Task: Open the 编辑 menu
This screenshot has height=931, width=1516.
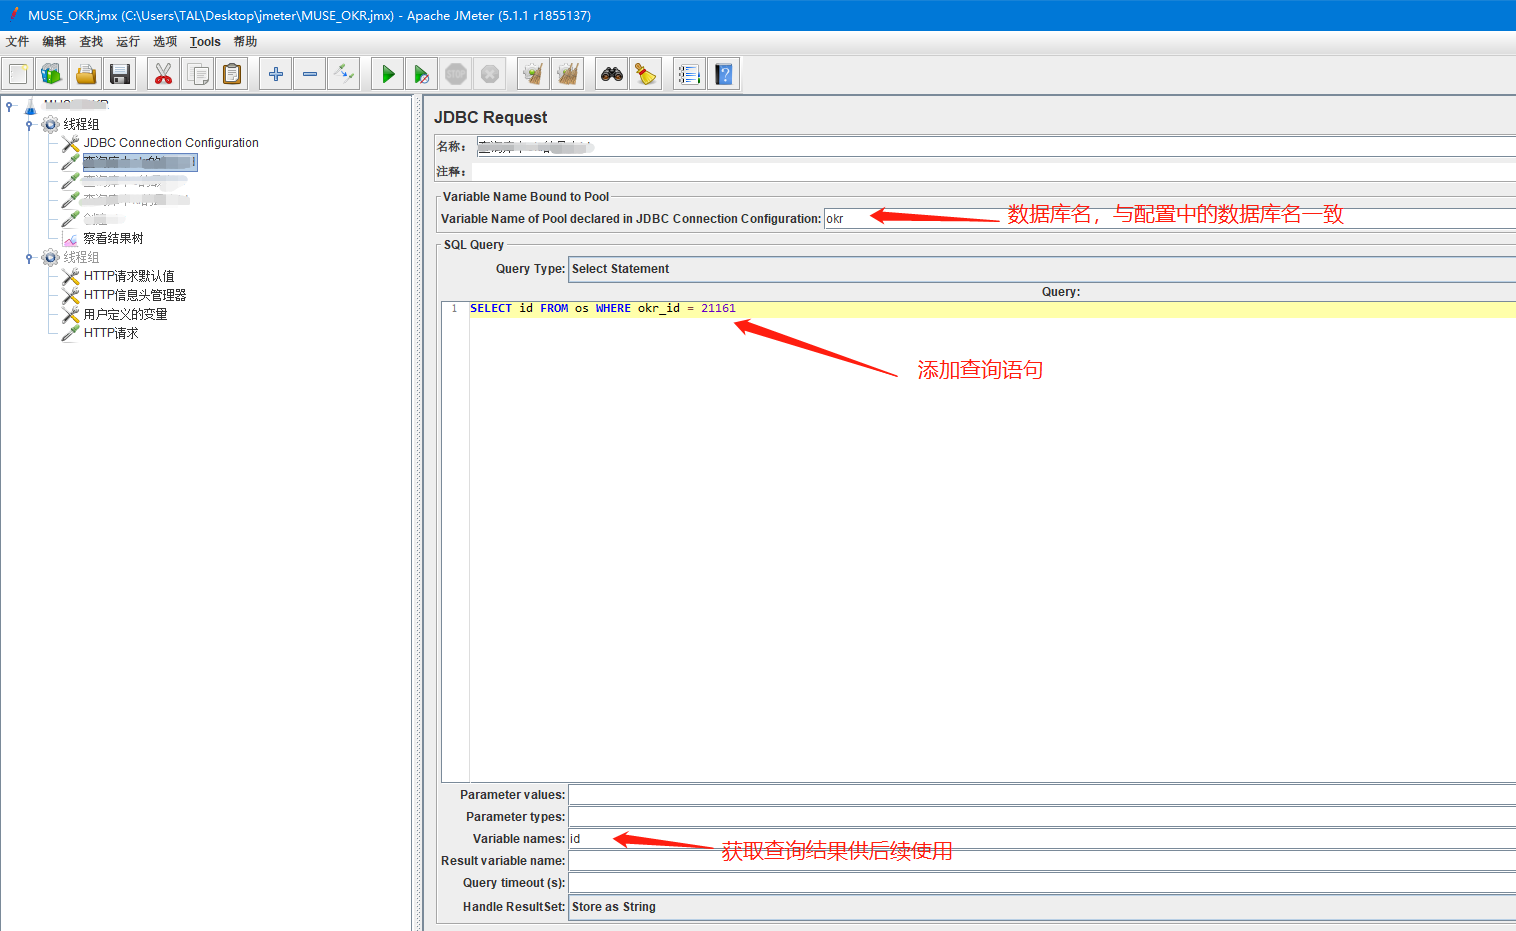Action: coord(54,42)
